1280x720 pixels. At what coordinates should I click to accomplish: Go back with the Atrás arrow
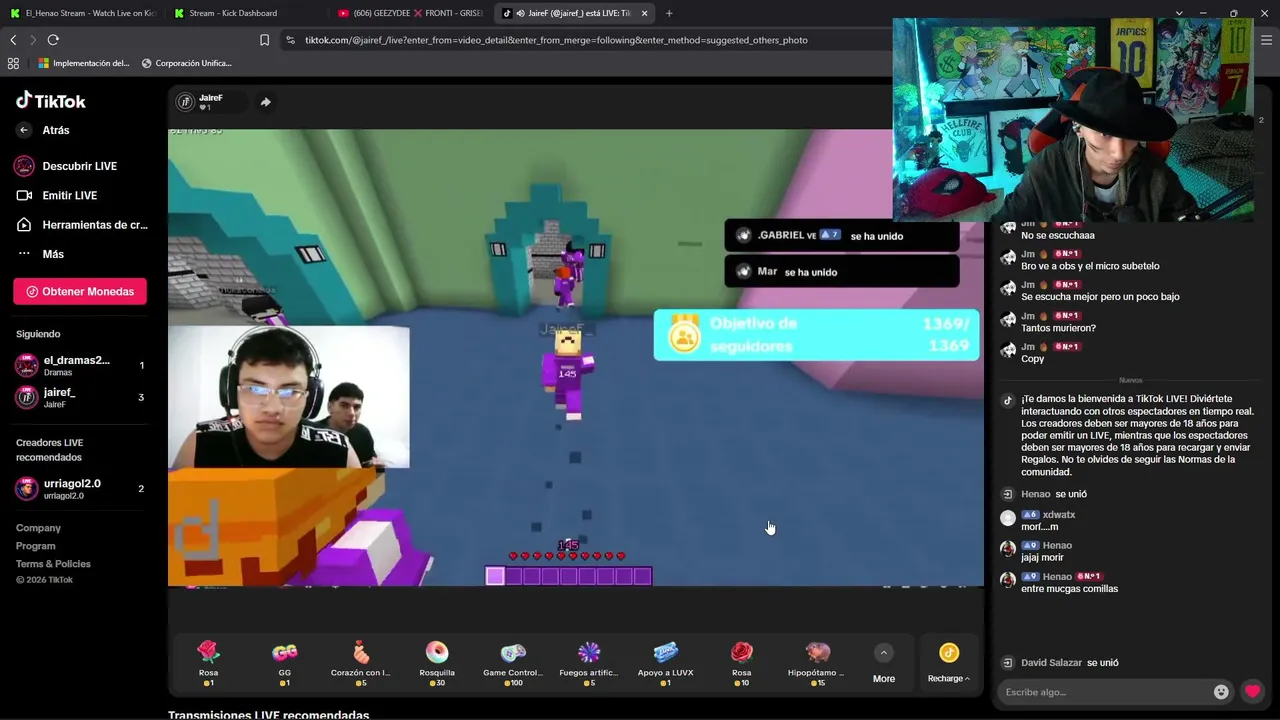[24, 130]
